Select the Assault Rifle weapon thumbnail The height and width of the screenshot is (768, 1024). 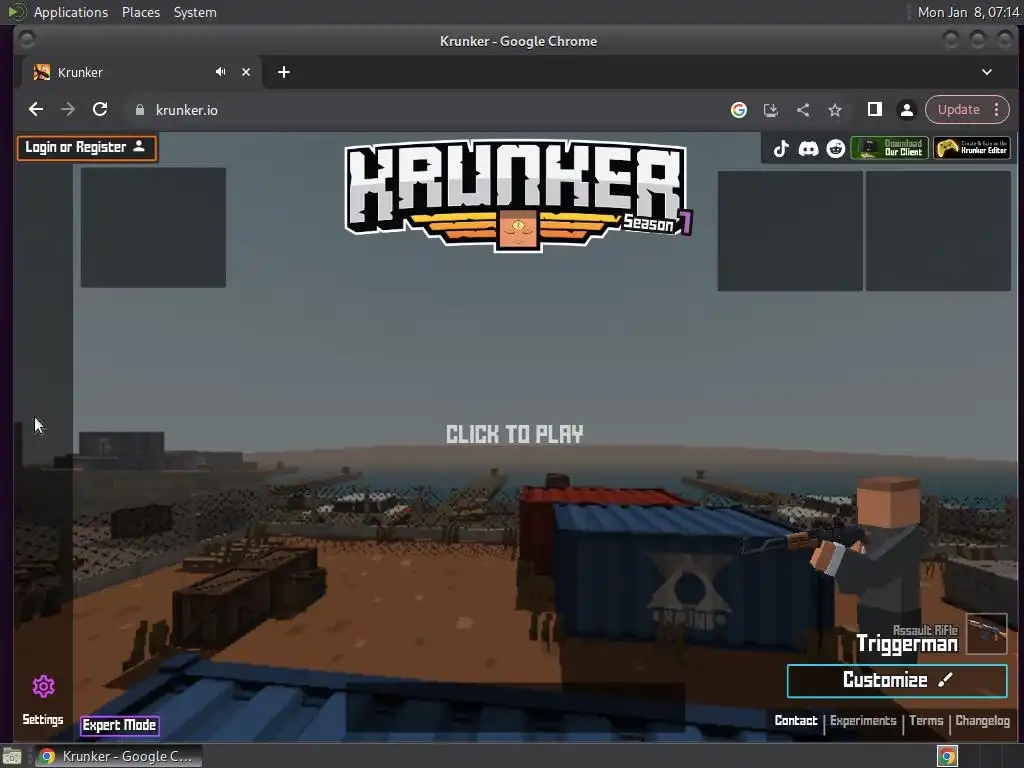987,633
